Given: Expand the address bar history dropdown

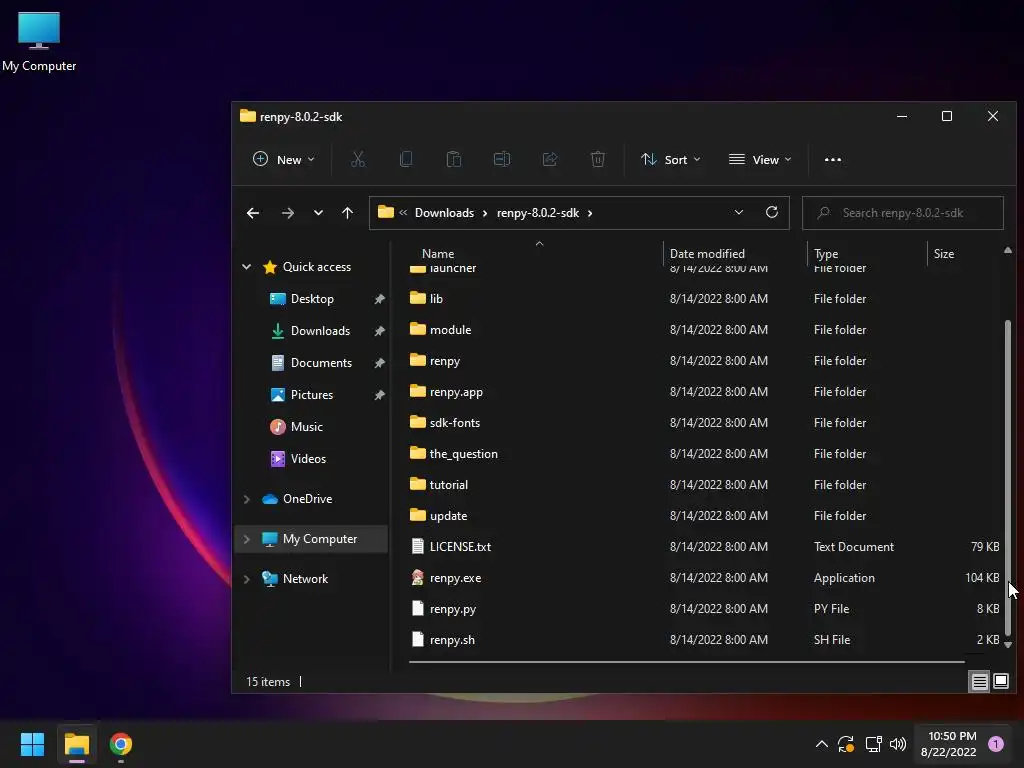Looking at the screenshot, I should 739,212.
